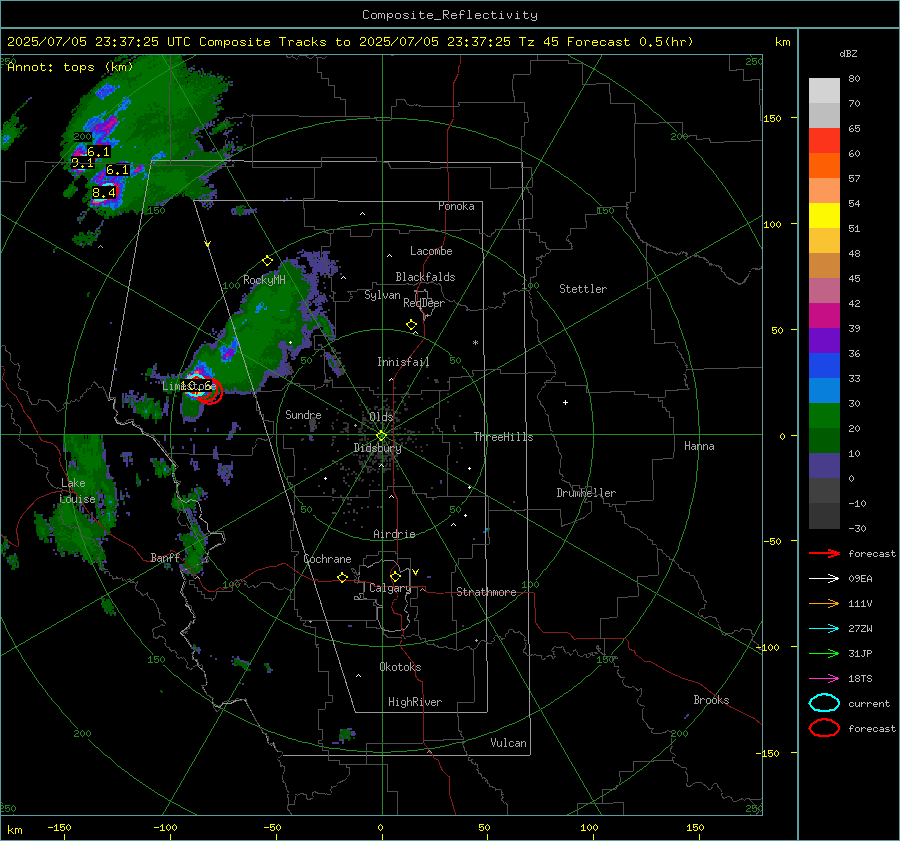Click the white plus marker west of Hanna
Image resolution: width=900 pixels, height=841 pixels.
(565, 402)
